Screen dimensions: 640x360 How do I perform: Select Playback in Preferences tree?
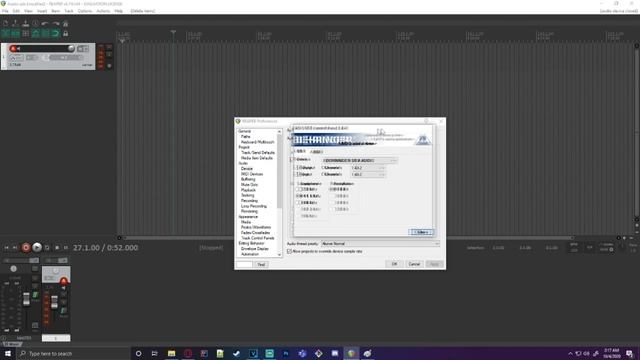[x=248, y=190]
